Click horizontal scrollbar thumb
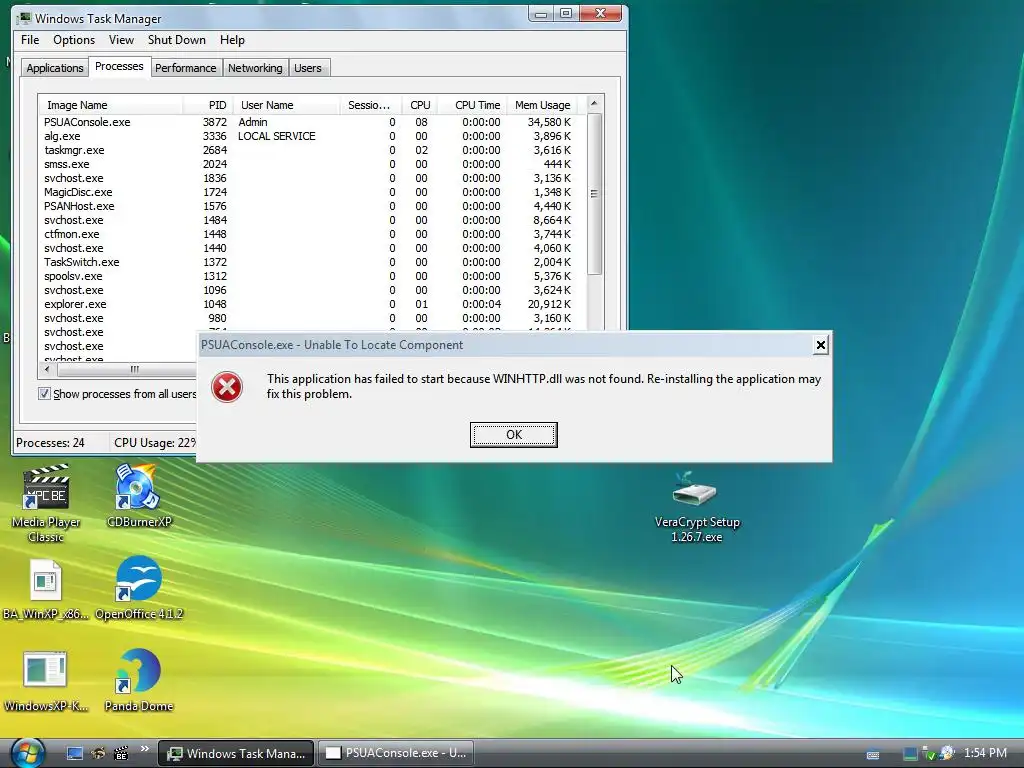 134,369
